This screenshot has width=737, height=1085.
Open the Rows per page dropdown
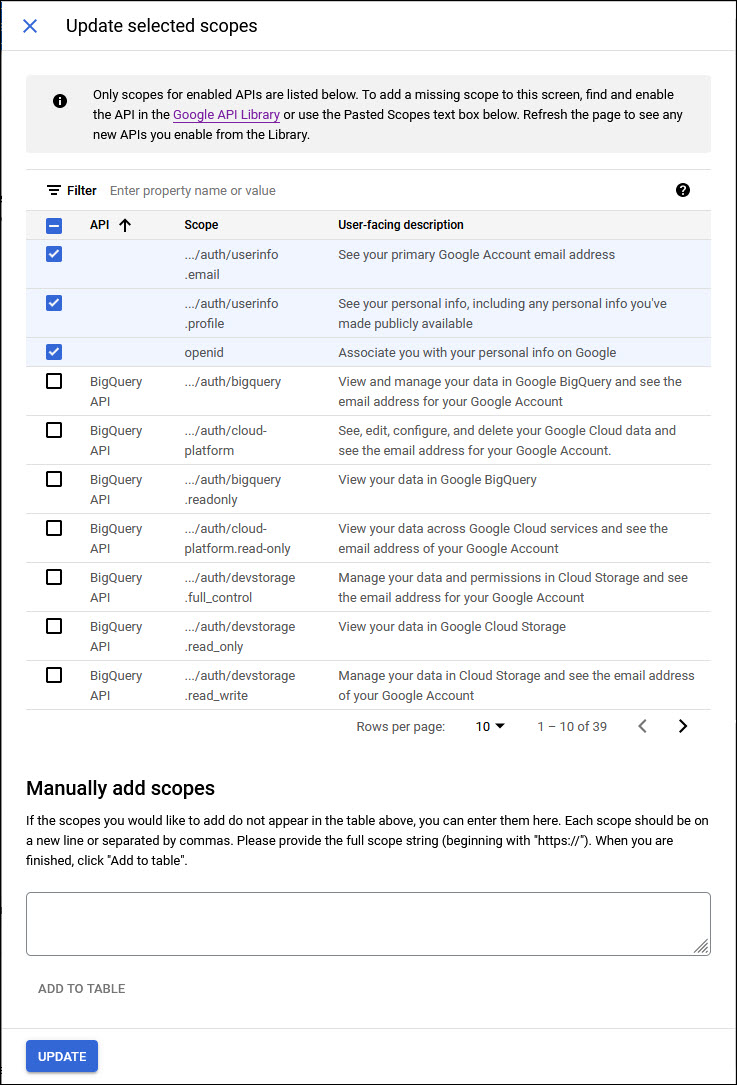pos(487,726)
